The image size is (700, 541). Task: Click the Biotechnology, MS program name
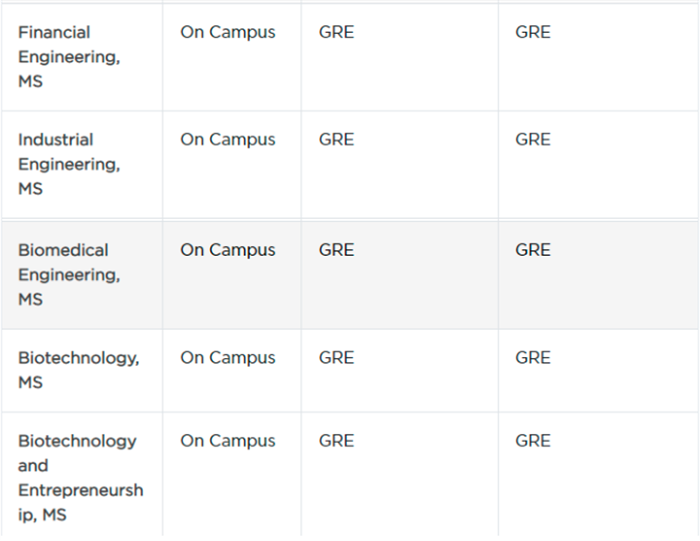[78, 370]
